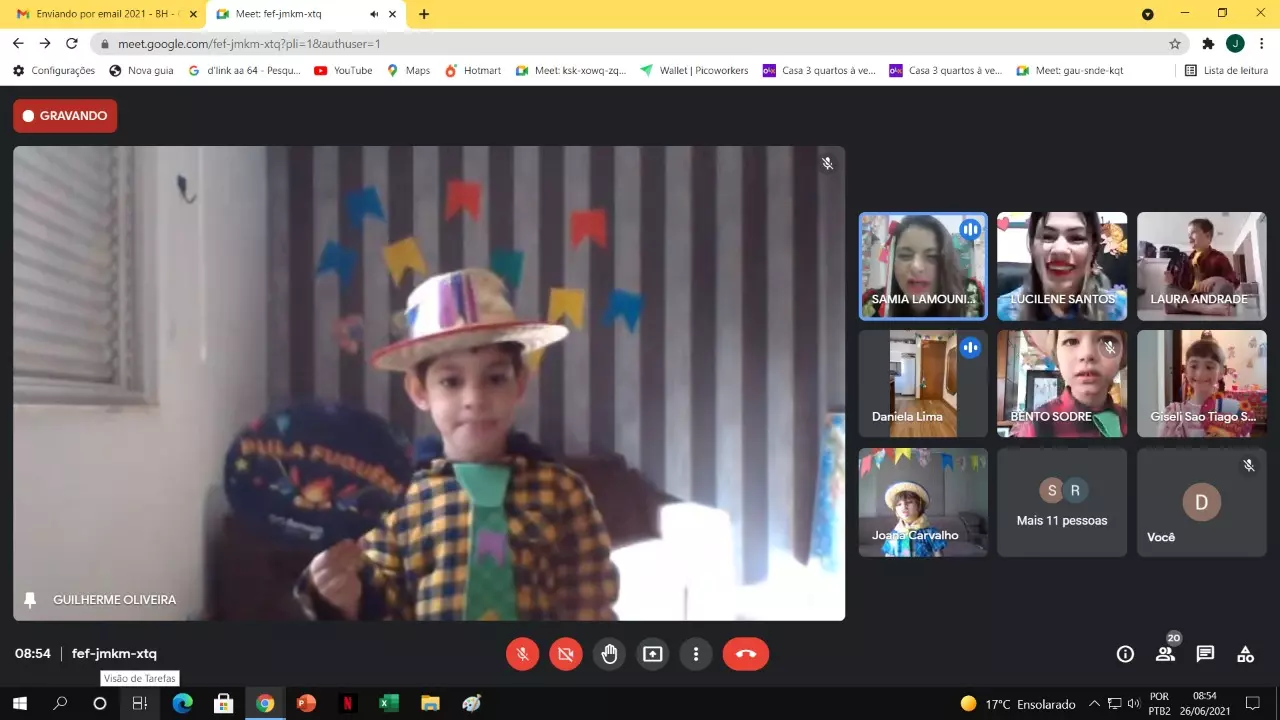Bookmark this page with star icon
1280x720 pixels.
click(1175, 44)
